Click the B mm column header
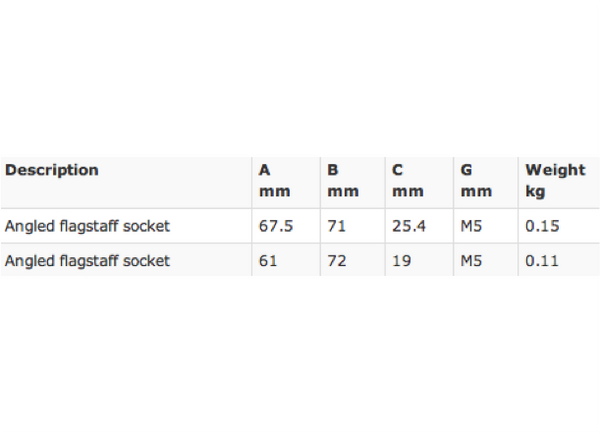This screenshot has width=600, height=434. point(342,180)
